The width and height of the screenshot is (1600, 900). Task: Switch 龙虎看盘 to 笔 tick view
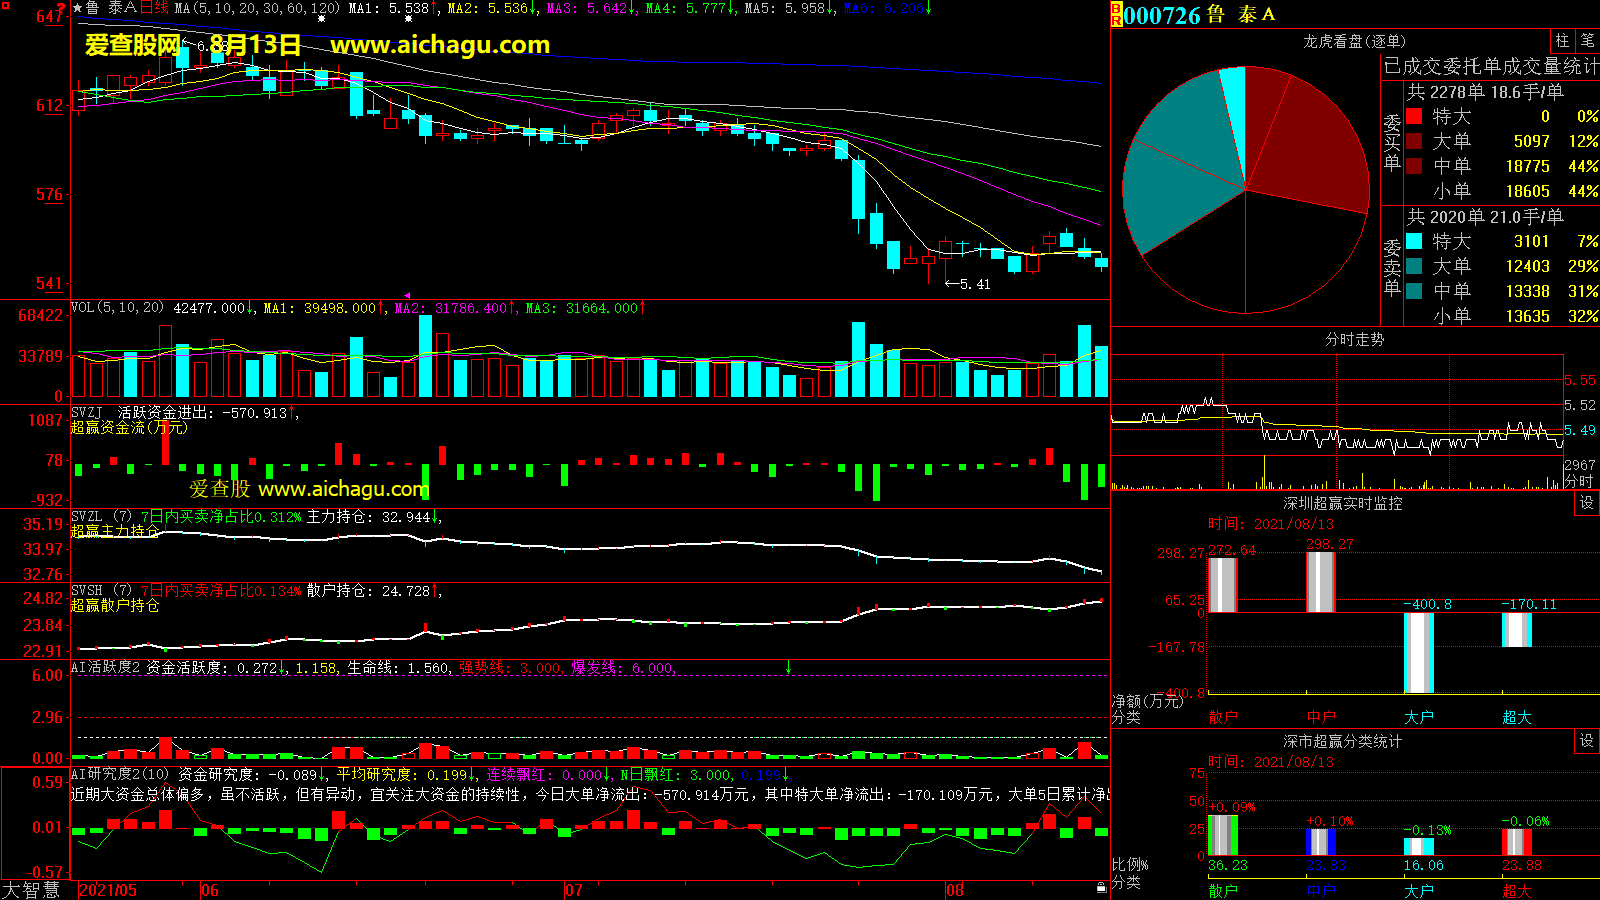coord(1587,41)
